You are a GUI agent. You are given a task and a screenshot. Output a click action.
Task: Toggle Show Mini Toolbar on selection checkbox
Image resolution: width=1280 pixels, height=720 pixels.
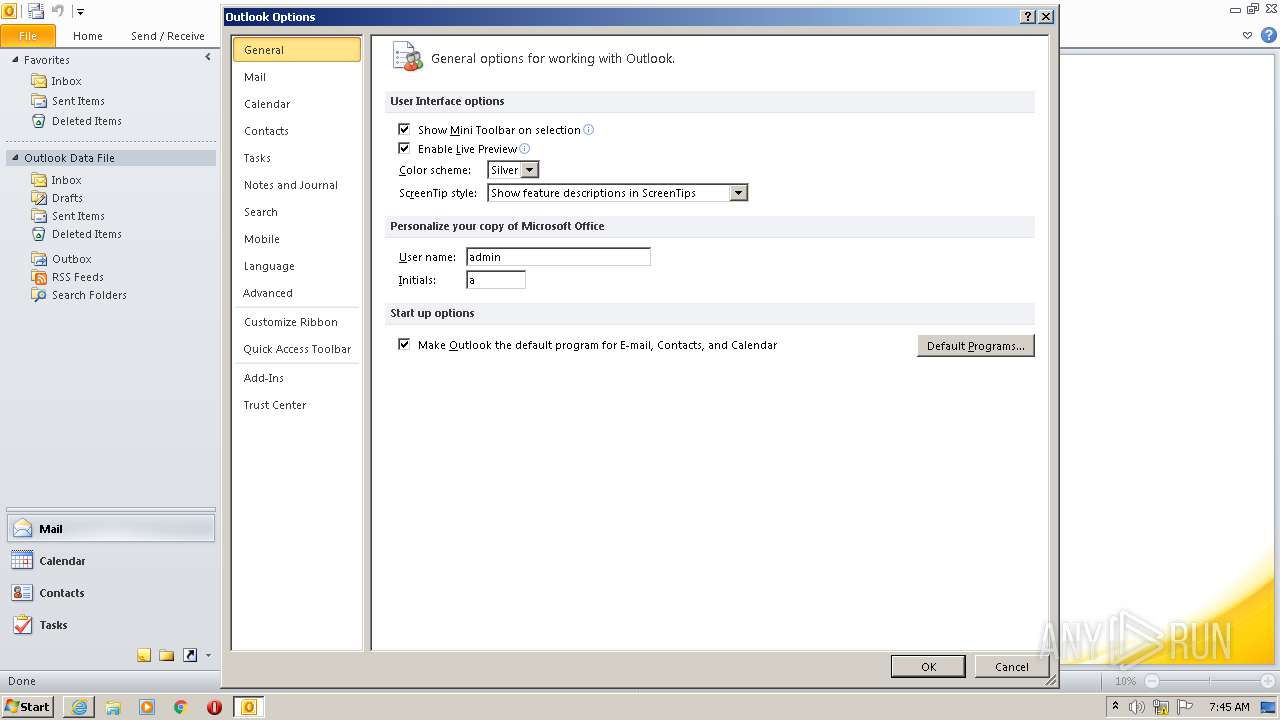click(x=404, y=130)
